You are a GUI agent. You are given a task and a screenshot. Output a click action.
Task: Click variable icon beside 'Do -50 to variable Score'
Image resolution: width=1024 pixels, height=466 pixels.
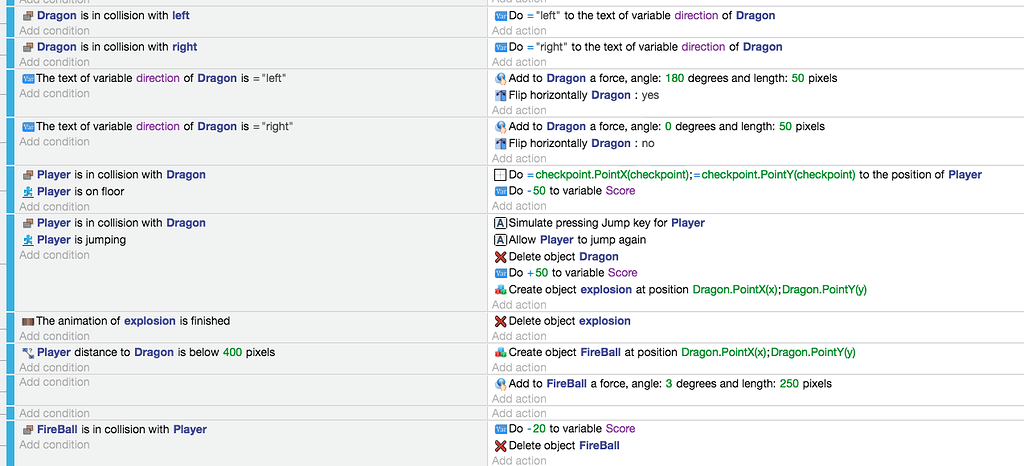[501, 191]
